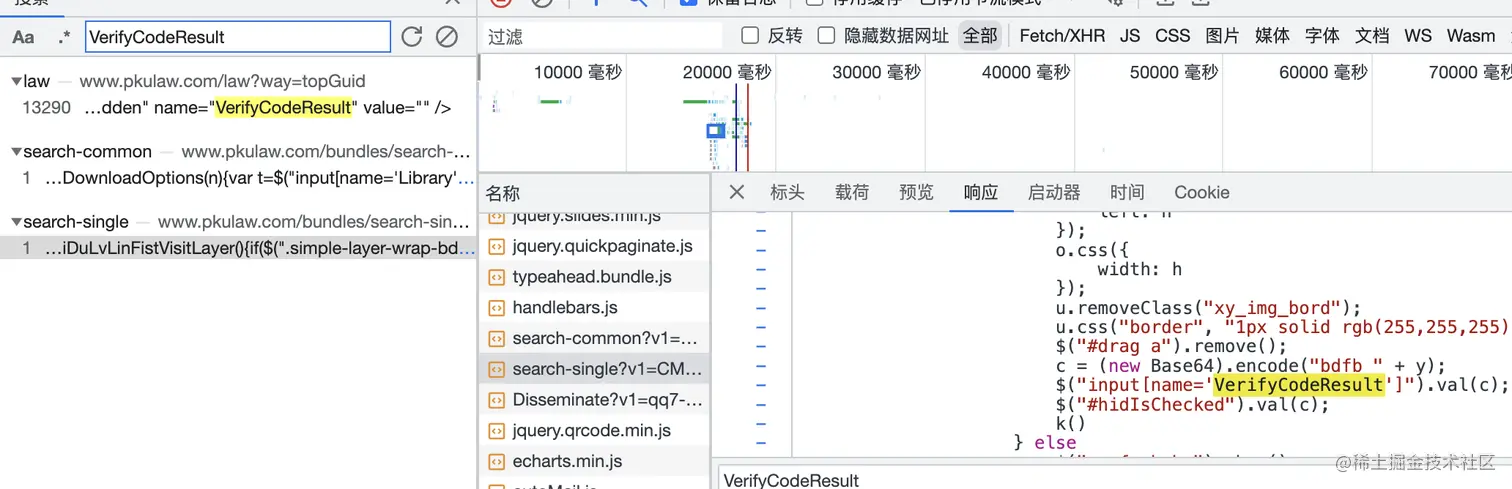Refresh the search results with the reload icon
This screenshot has width=1512, height=489.
tap(411, 37)
